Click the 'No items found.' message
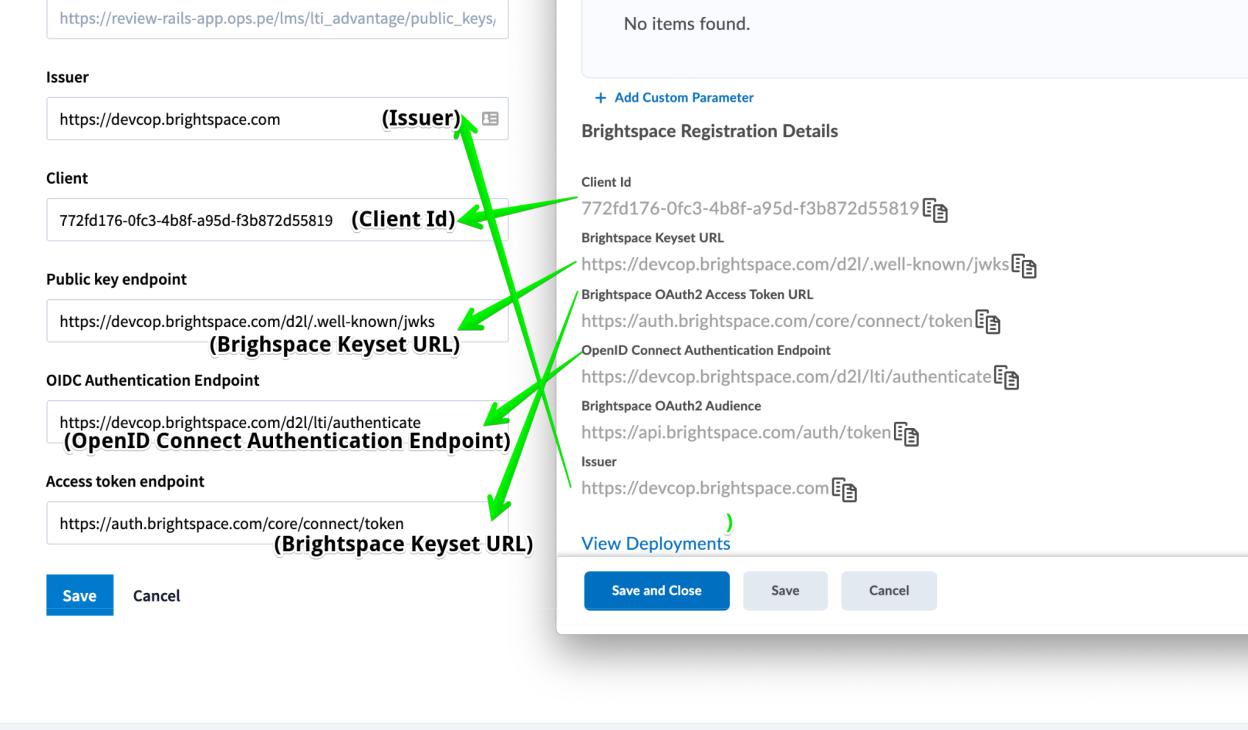The height and width of the screenshot is (730, 1248). point(687,24)
